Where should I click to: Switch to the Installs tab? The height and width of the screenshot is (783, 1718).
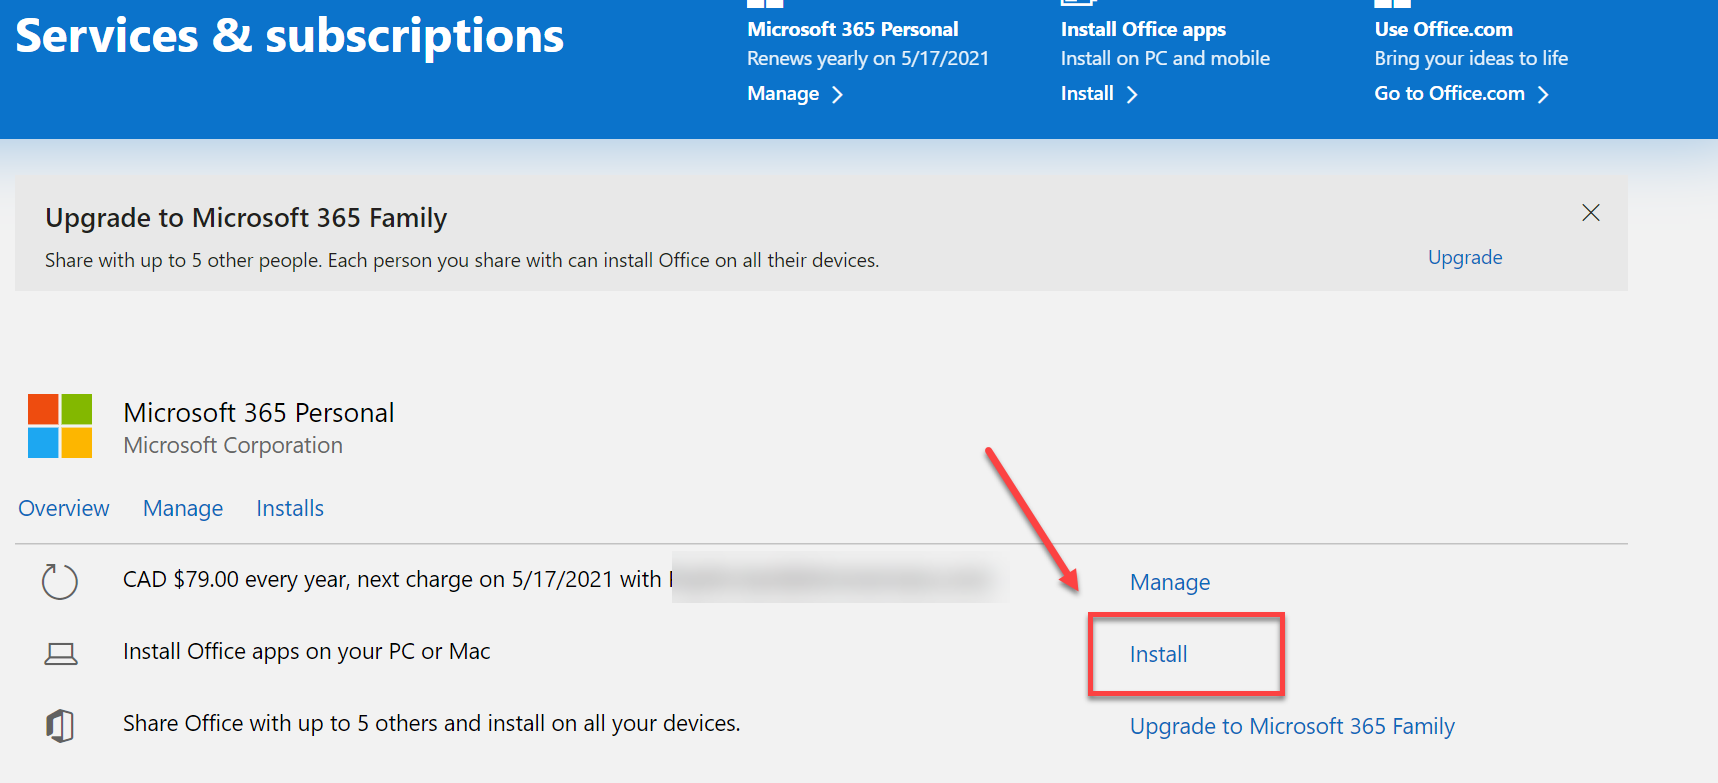290,508
